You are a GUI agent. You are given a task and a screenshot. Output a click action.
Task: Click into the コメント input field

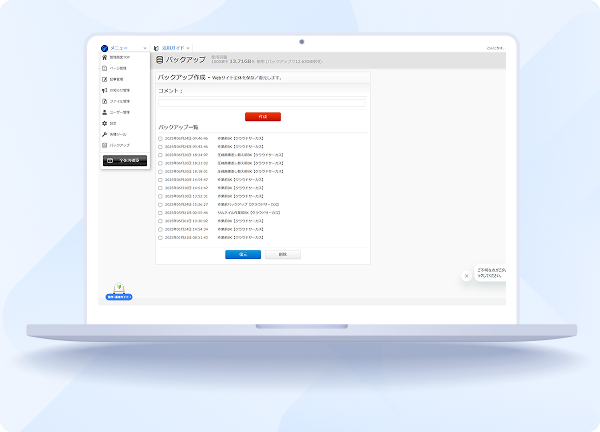pos(262,103)
